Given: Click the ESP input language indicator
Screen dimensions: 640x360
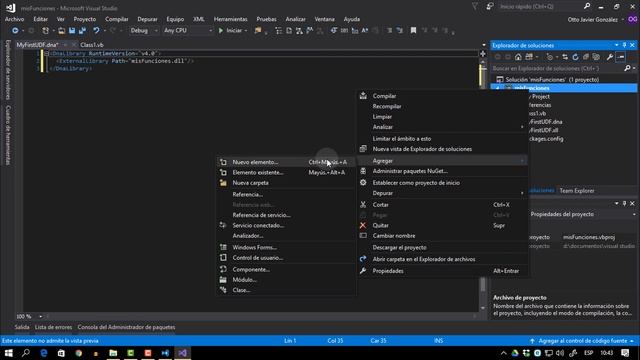Looking at the screenshot, I should click(588, 353).
